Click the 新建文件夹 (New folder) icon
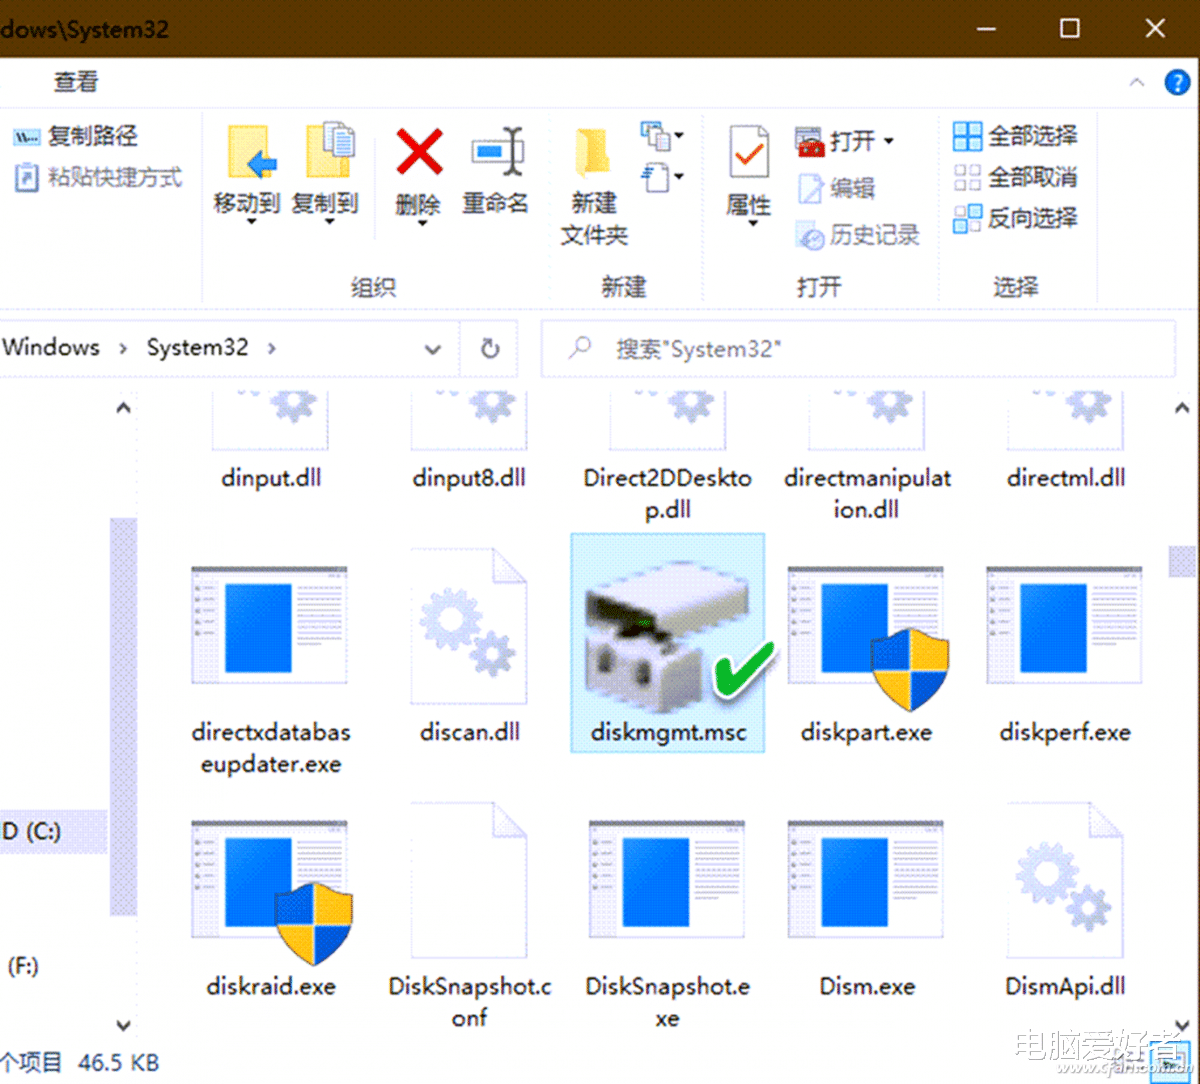The image size is (1200, 1084). click(592, 150)
